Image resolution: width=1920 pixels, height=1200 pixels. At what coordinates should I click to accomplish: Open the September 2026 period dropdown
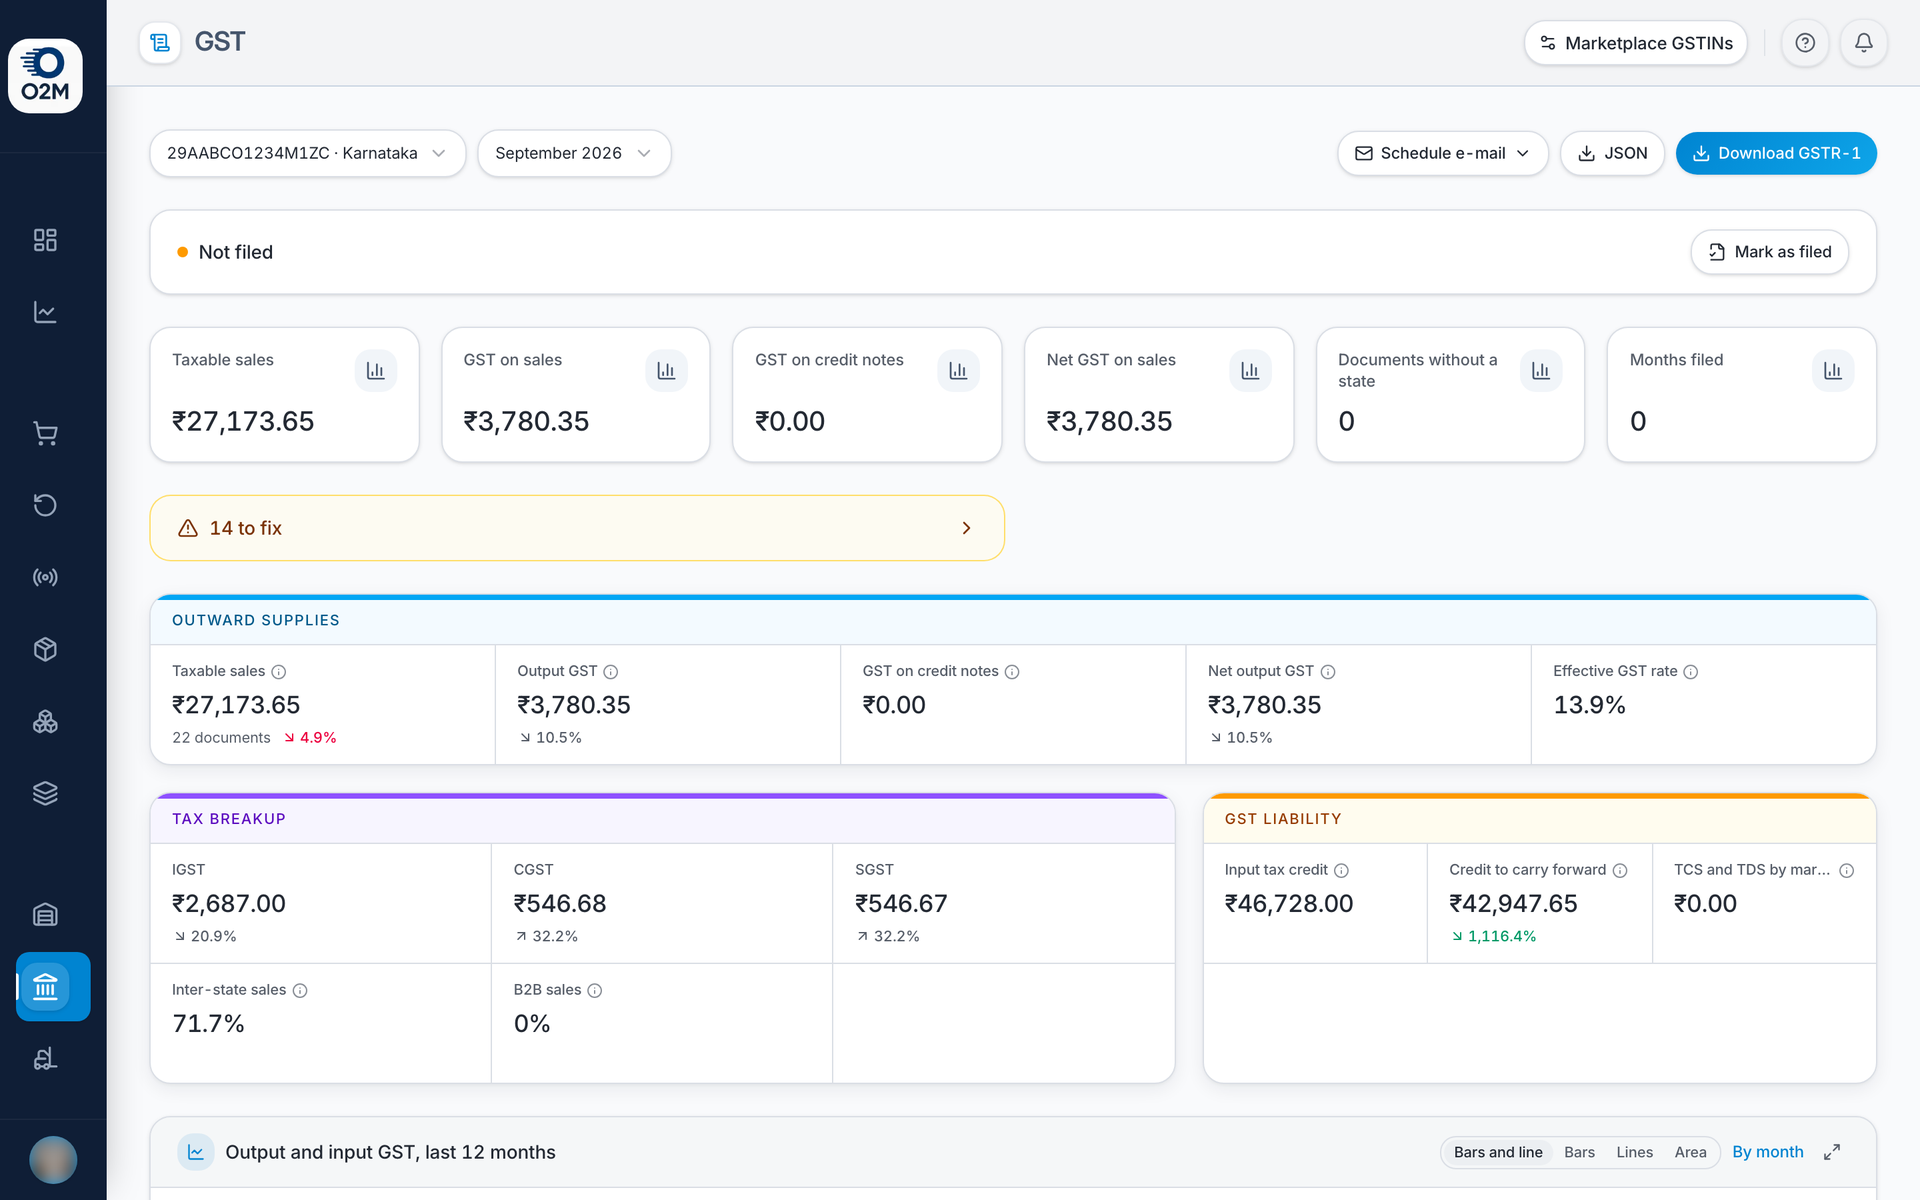[x=574, y=153]
